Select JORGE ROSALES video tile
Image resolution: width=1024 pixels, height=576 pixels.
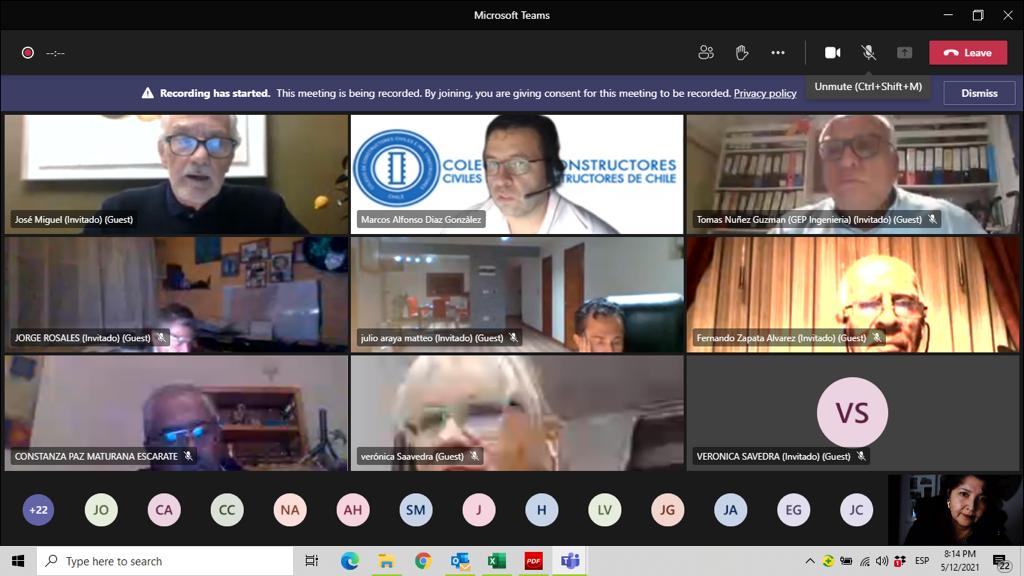coord(176,295)
